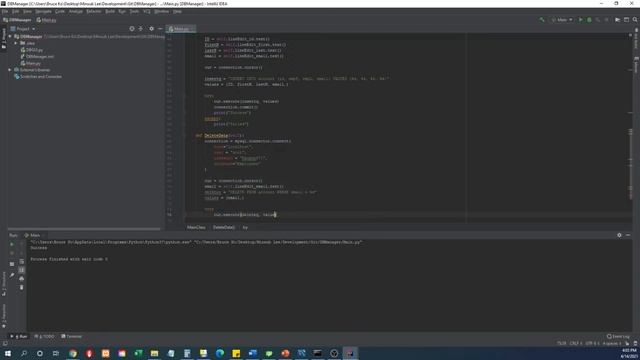The image size is (640, 360).
Task: Open the TODO tool window button
Action: [44, 336]
